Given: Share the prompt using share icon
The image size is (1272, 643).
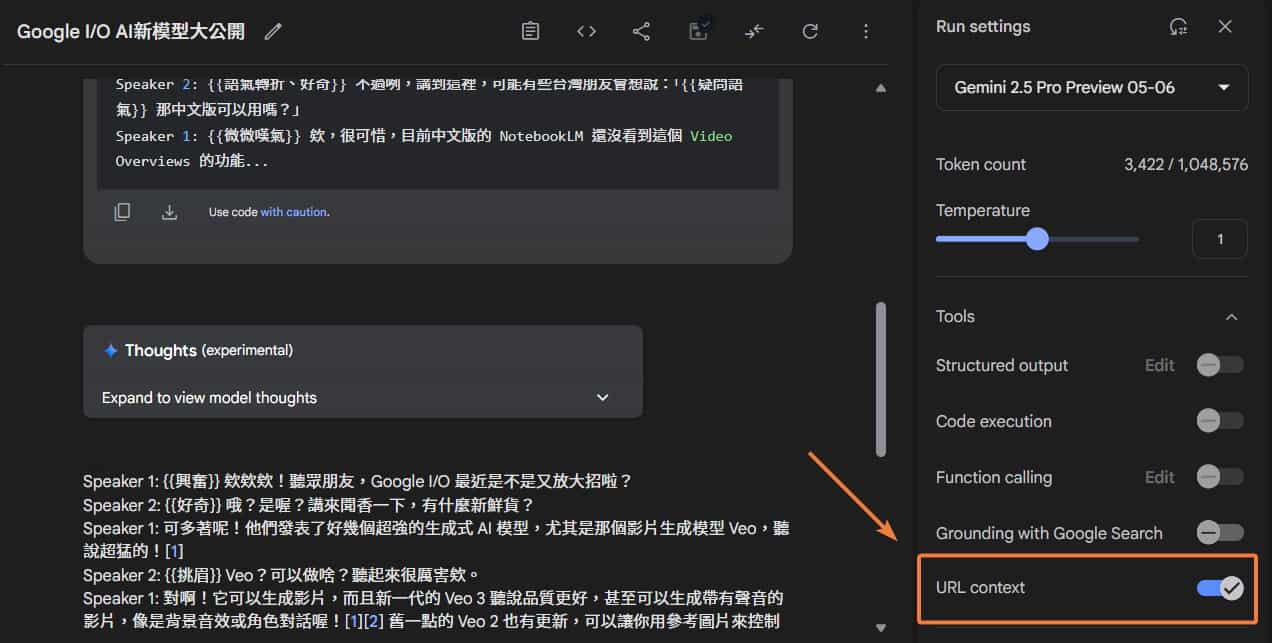Looking at the screenshot, I should 642,31.
